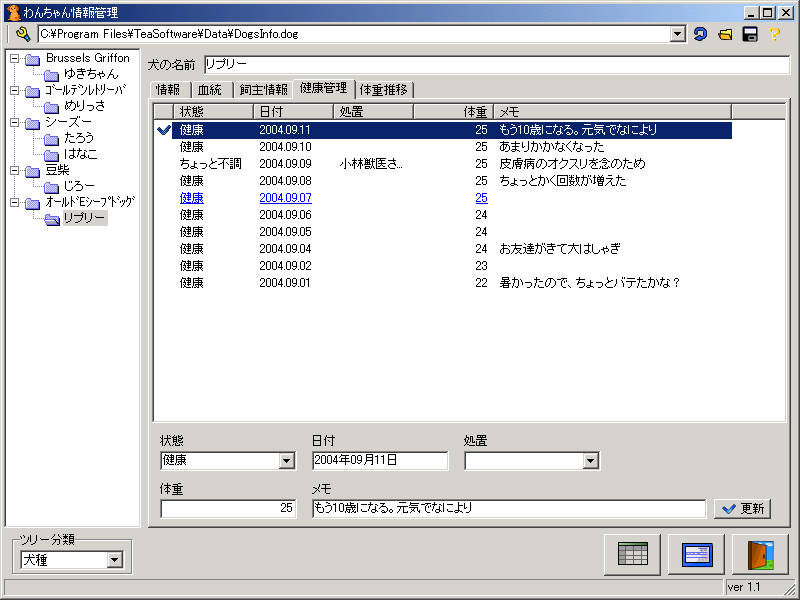Select the 2004.09.05 date cell

285,232
